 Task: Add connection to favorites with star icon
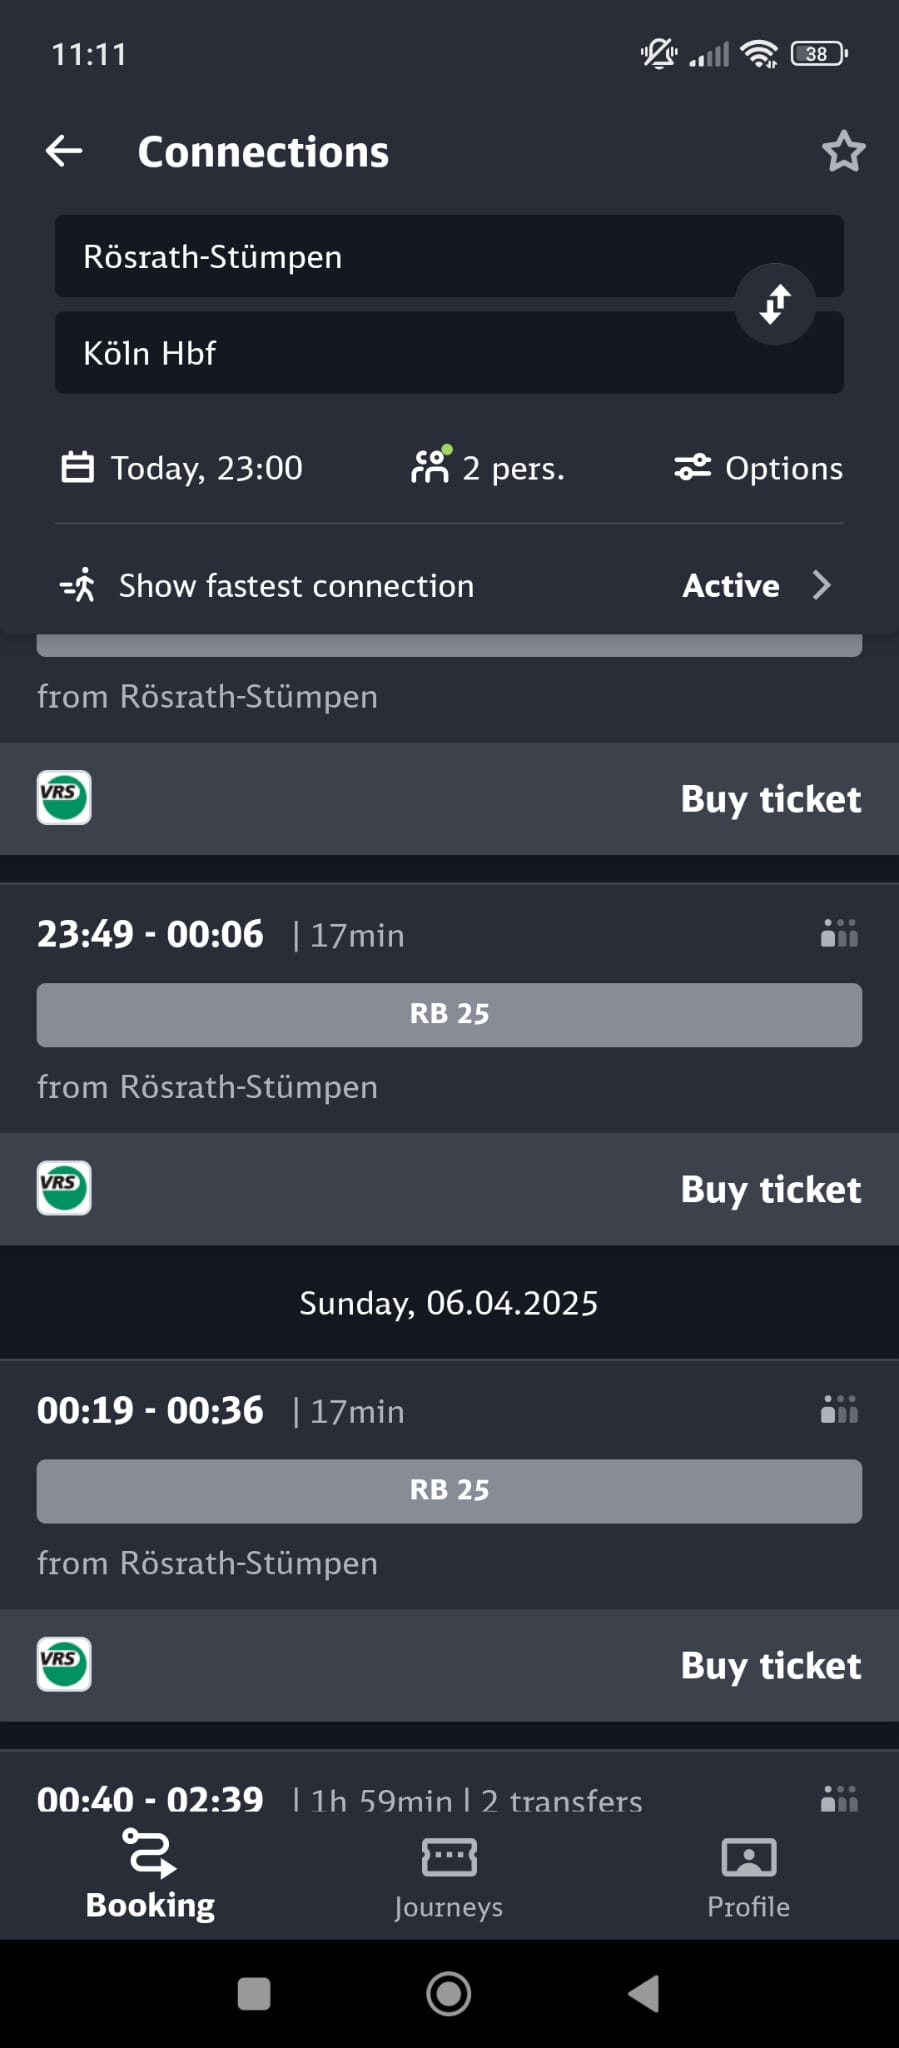[x=843, y=152]
